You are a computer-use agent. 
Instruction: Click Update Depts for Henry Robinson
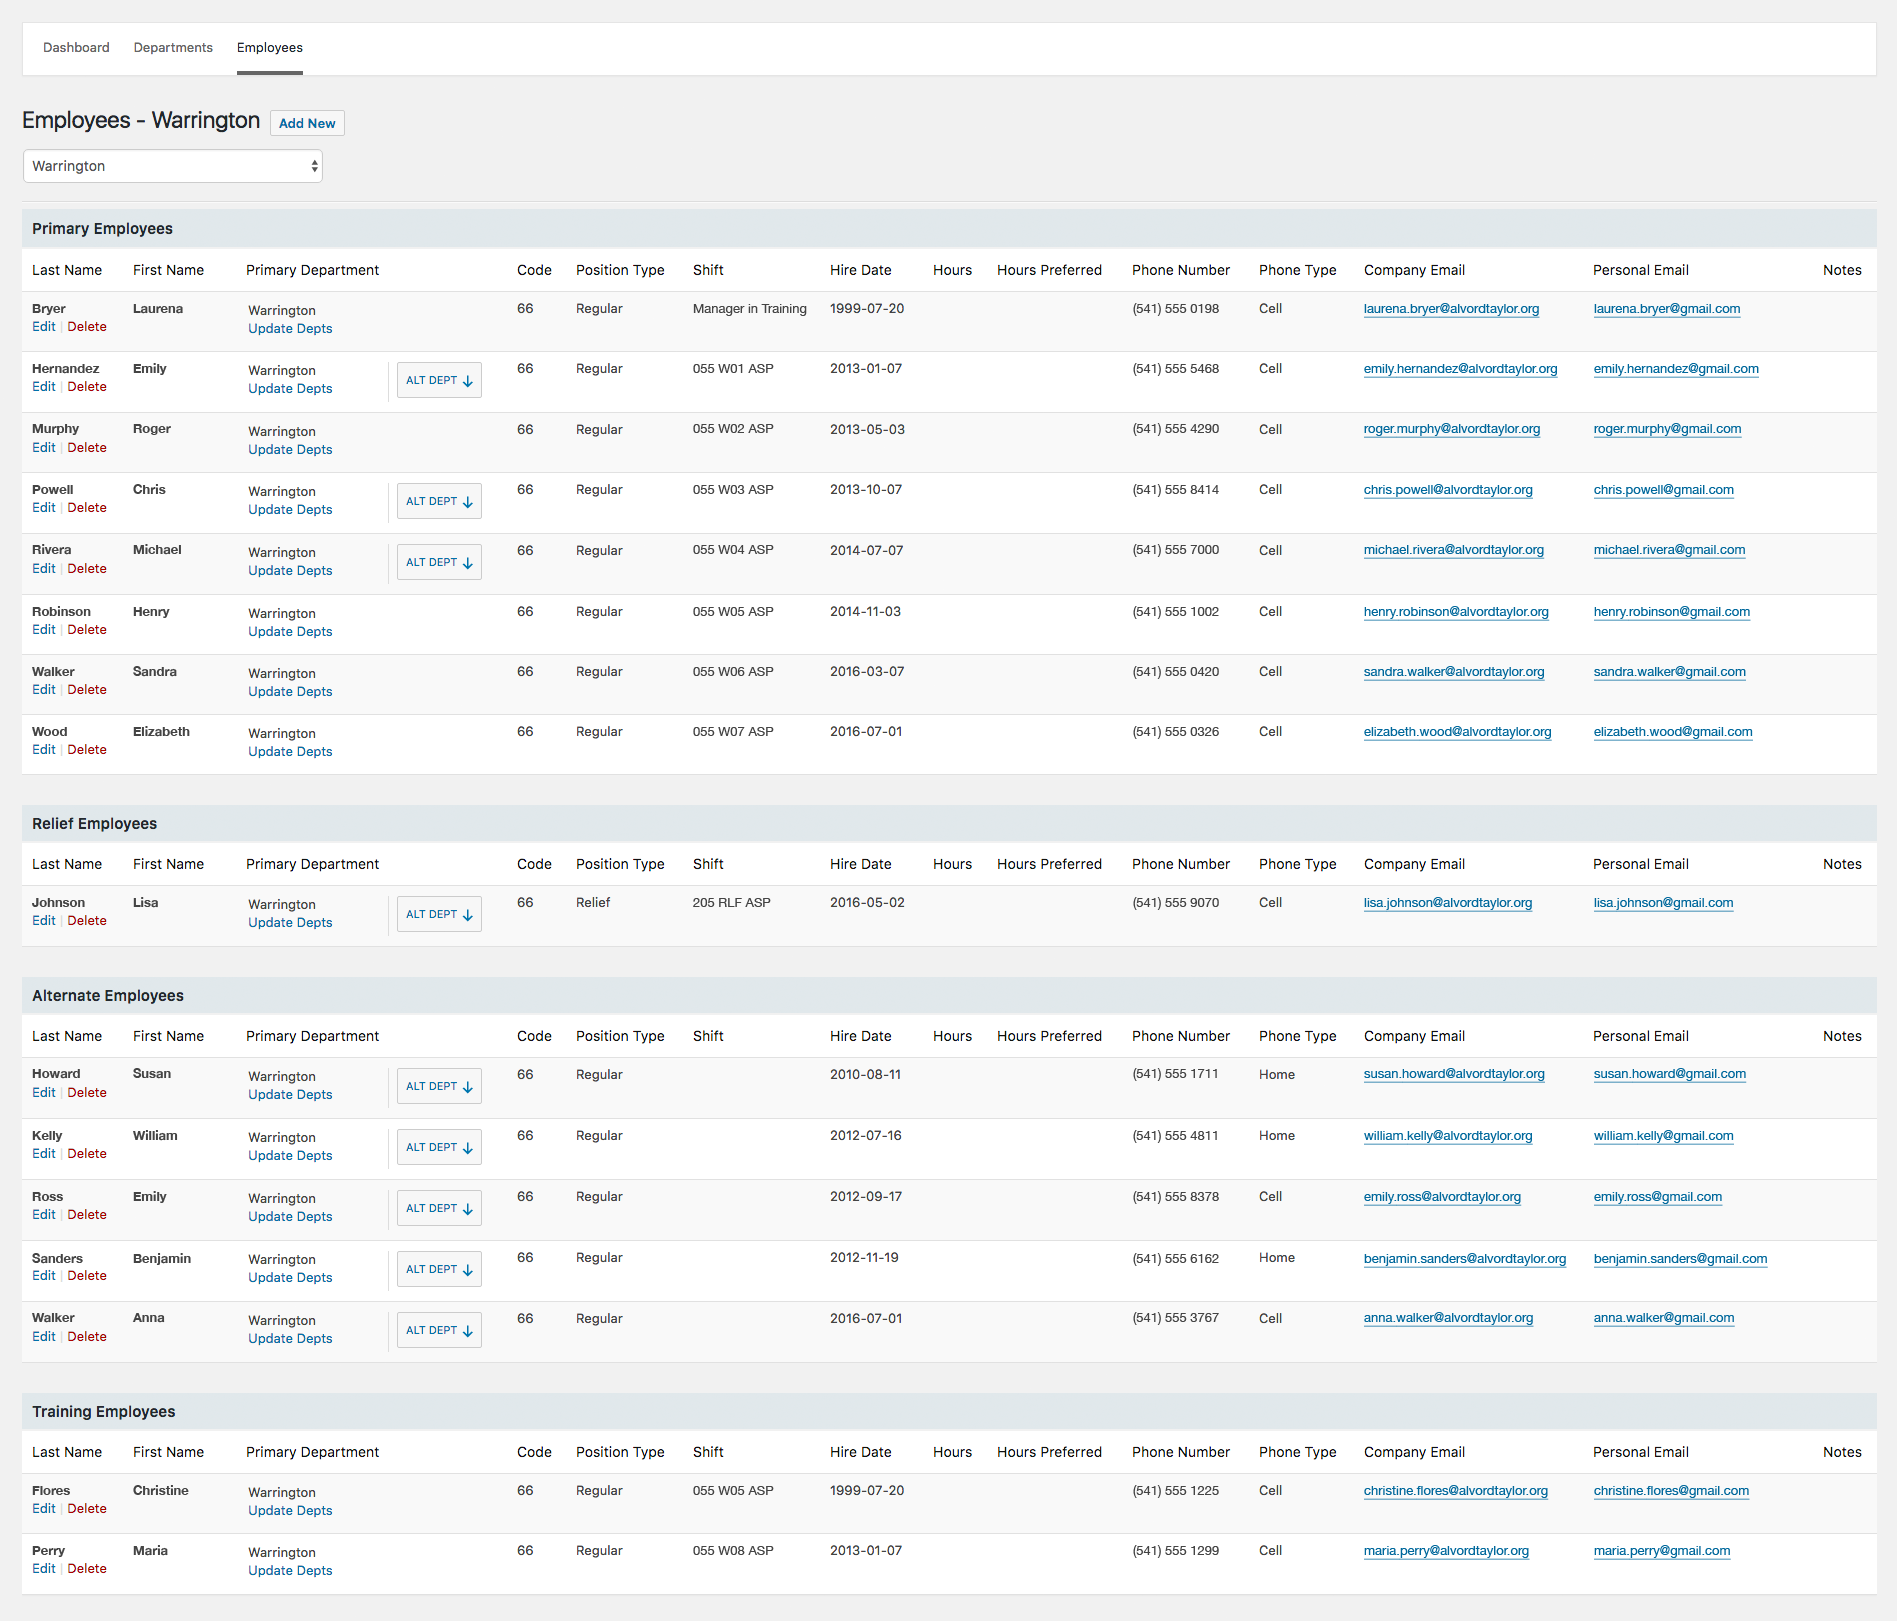pyautogui.click(x=290, y=632)
